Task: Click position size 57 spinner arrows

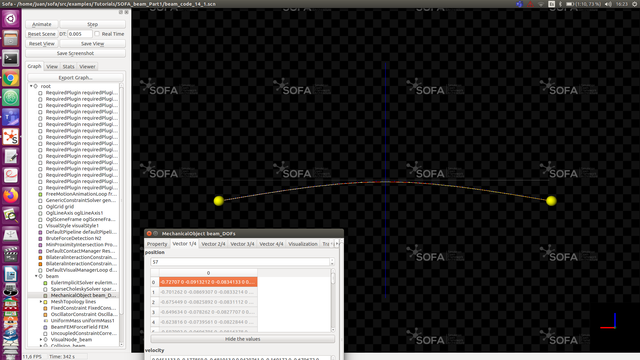Action: point(332,262)
